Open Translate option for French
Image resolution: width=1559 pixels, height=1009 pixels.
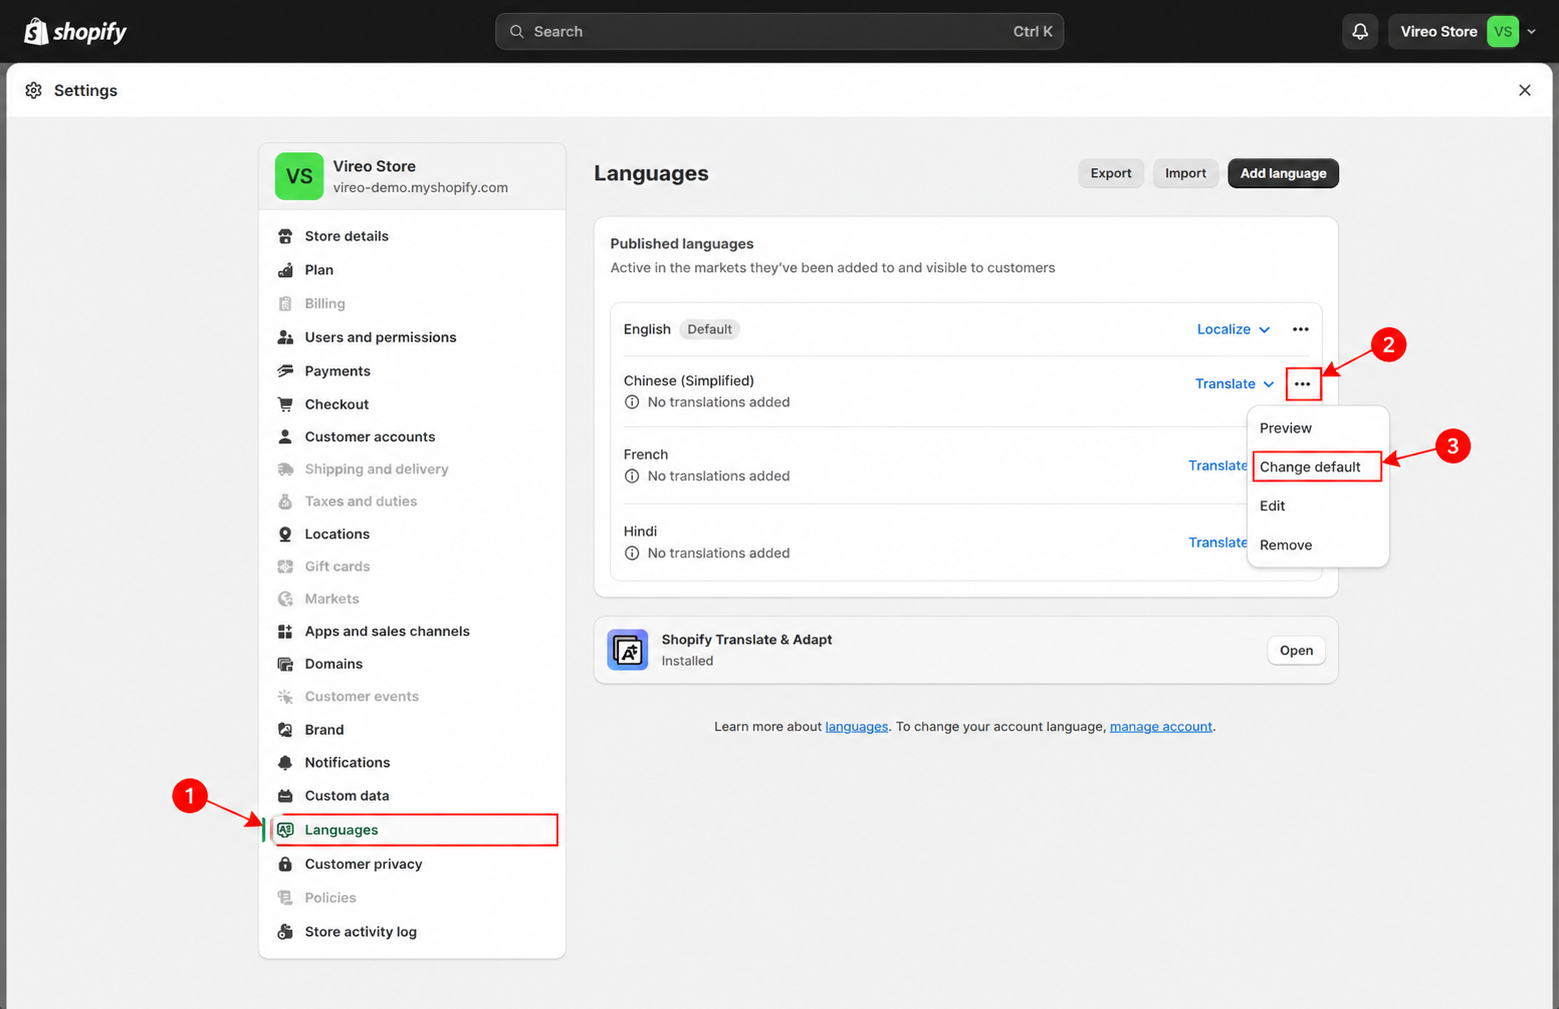pyautogui.click(x=1217, y=466)
